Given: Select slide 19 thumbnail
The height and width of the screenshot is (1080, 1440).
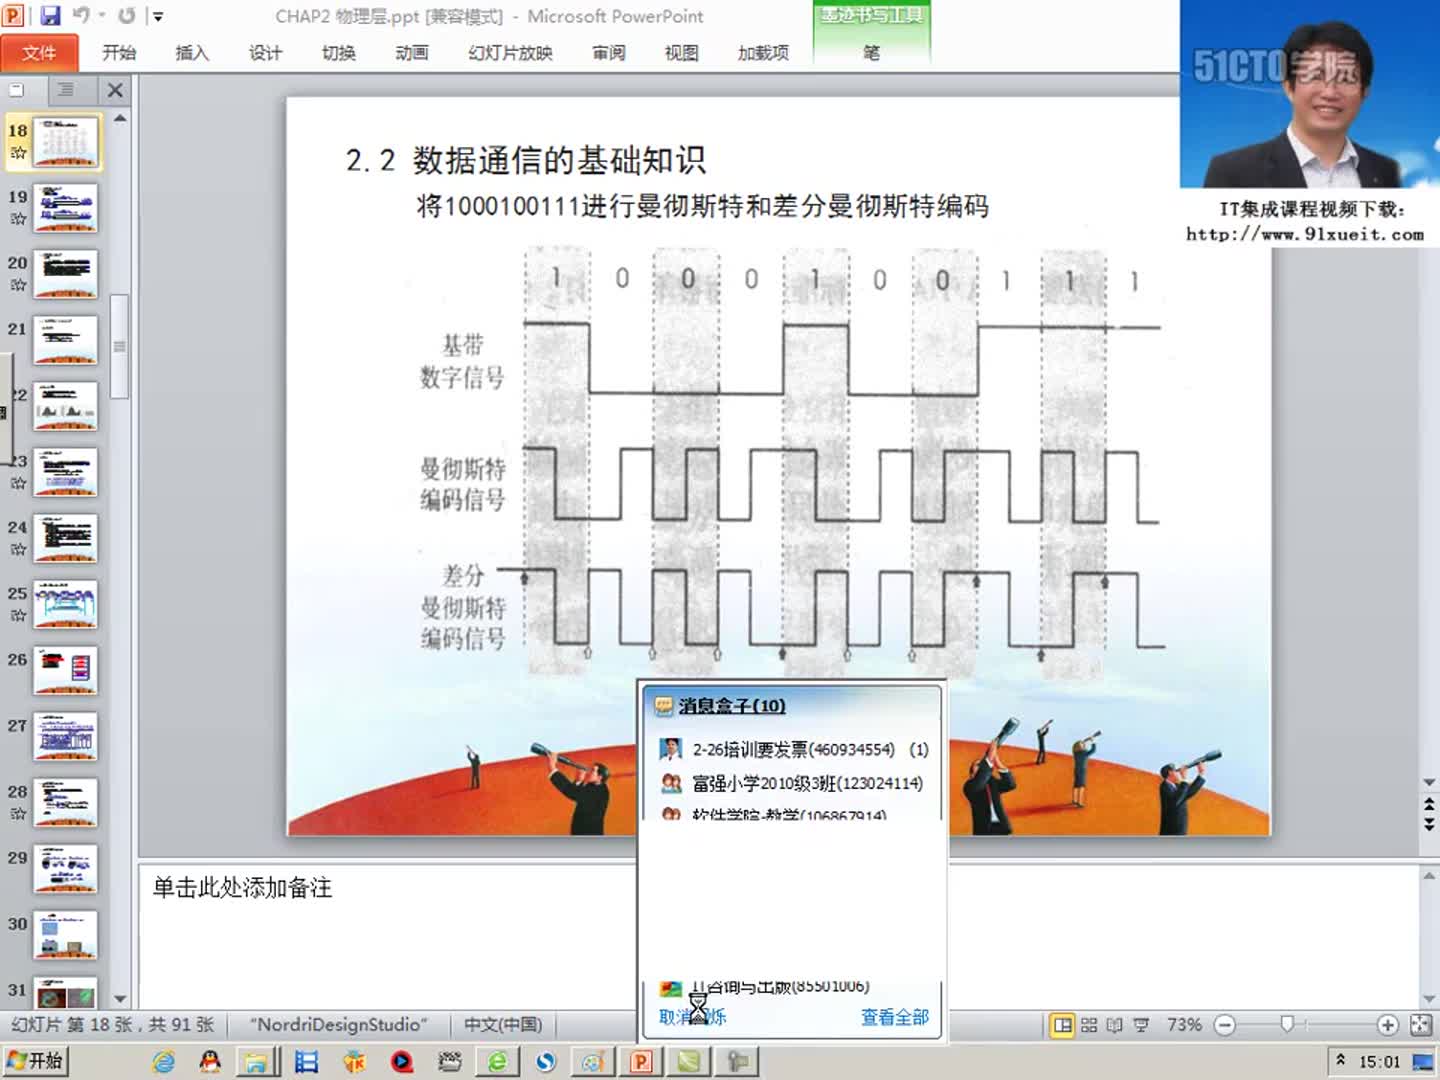Looking at the screenshot, I should click(66, 207).
